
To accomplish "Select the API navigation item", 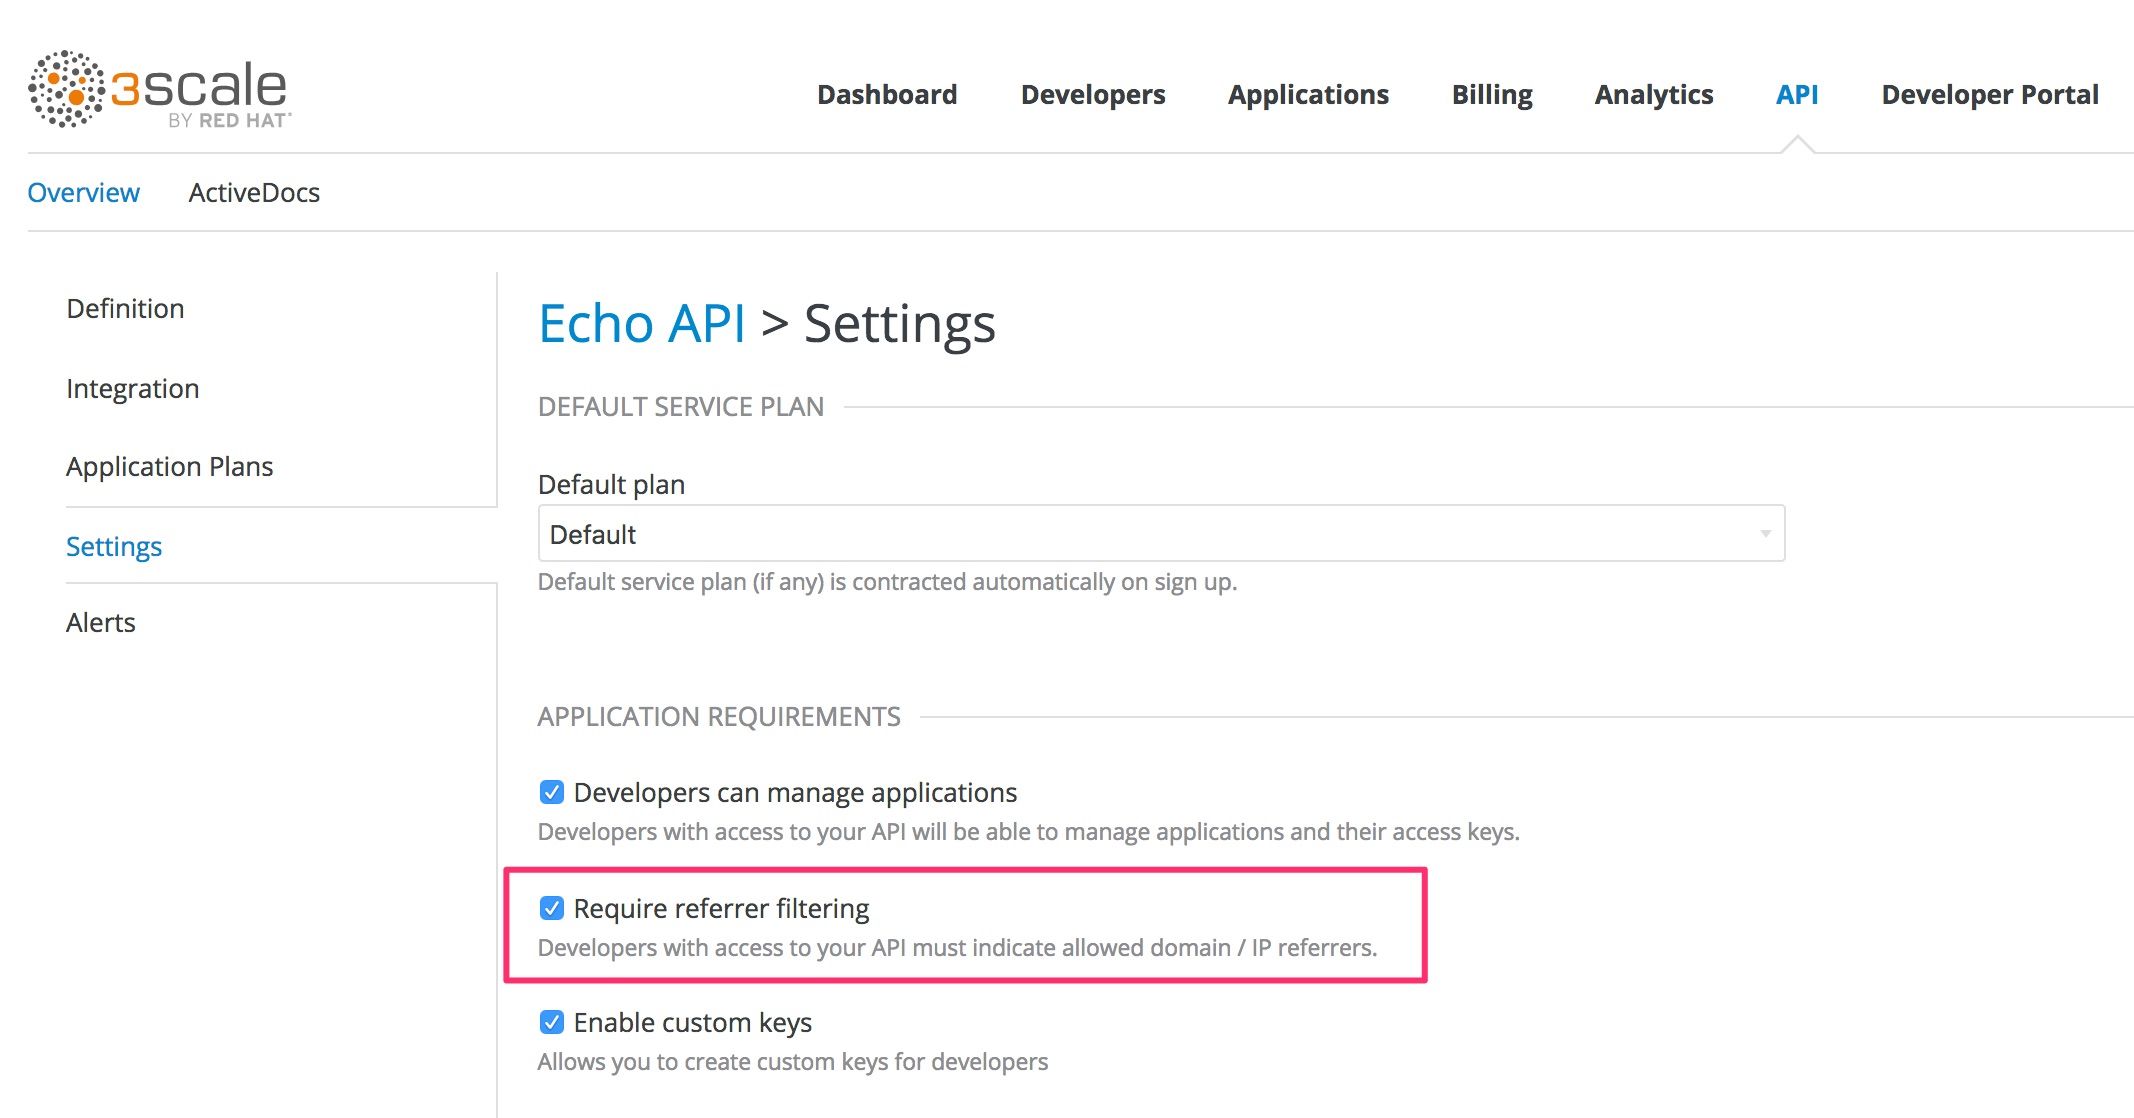I will point(1797,94).
